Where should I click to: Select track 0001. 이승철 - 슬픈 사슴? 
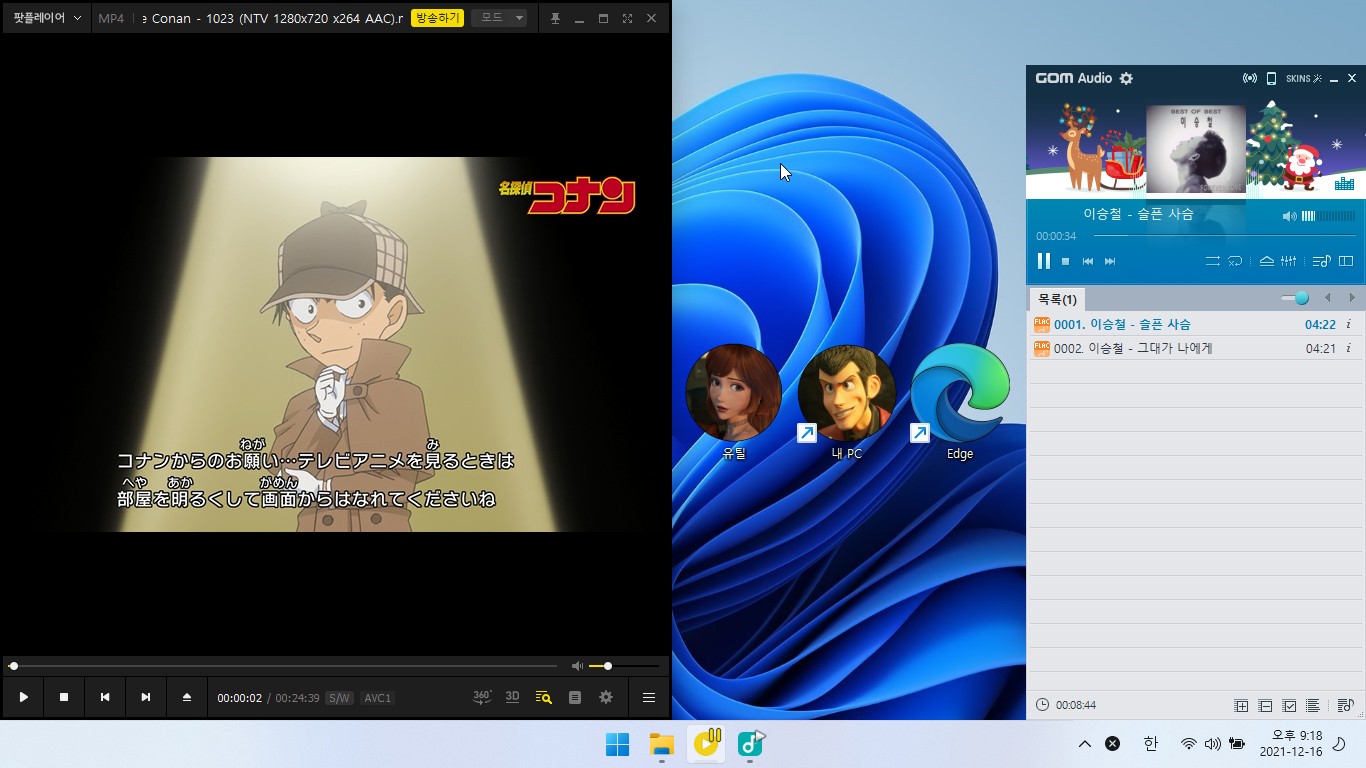point(1196,324)
